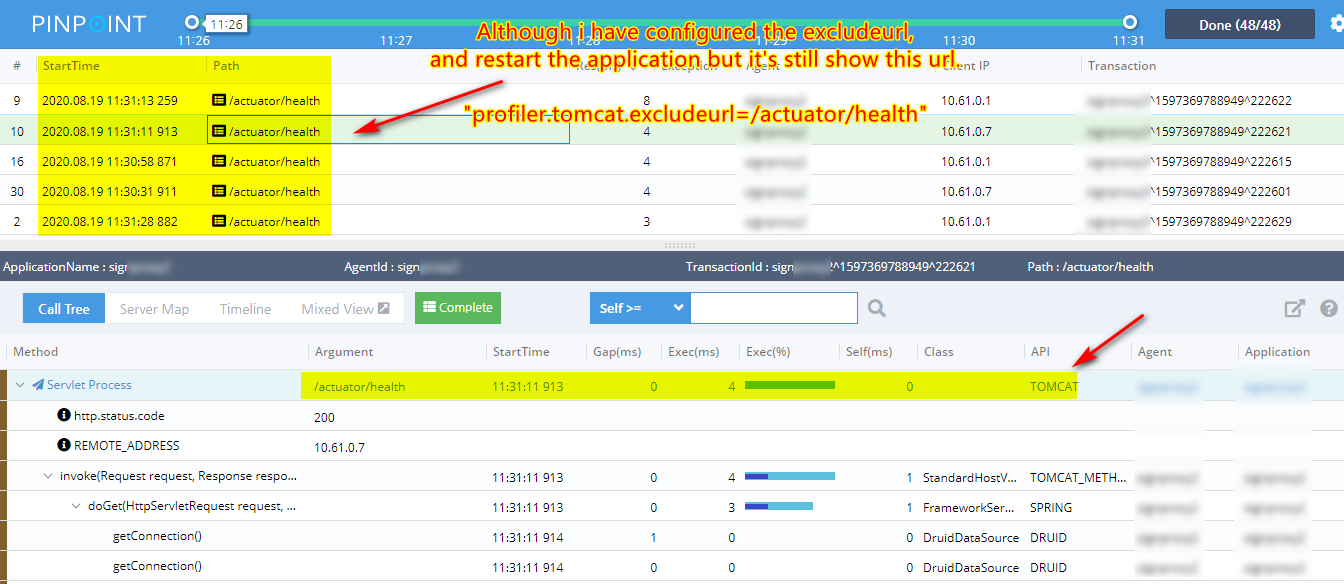
Task: Sort by StartTime column header
Action: click(x=70, y=66)
